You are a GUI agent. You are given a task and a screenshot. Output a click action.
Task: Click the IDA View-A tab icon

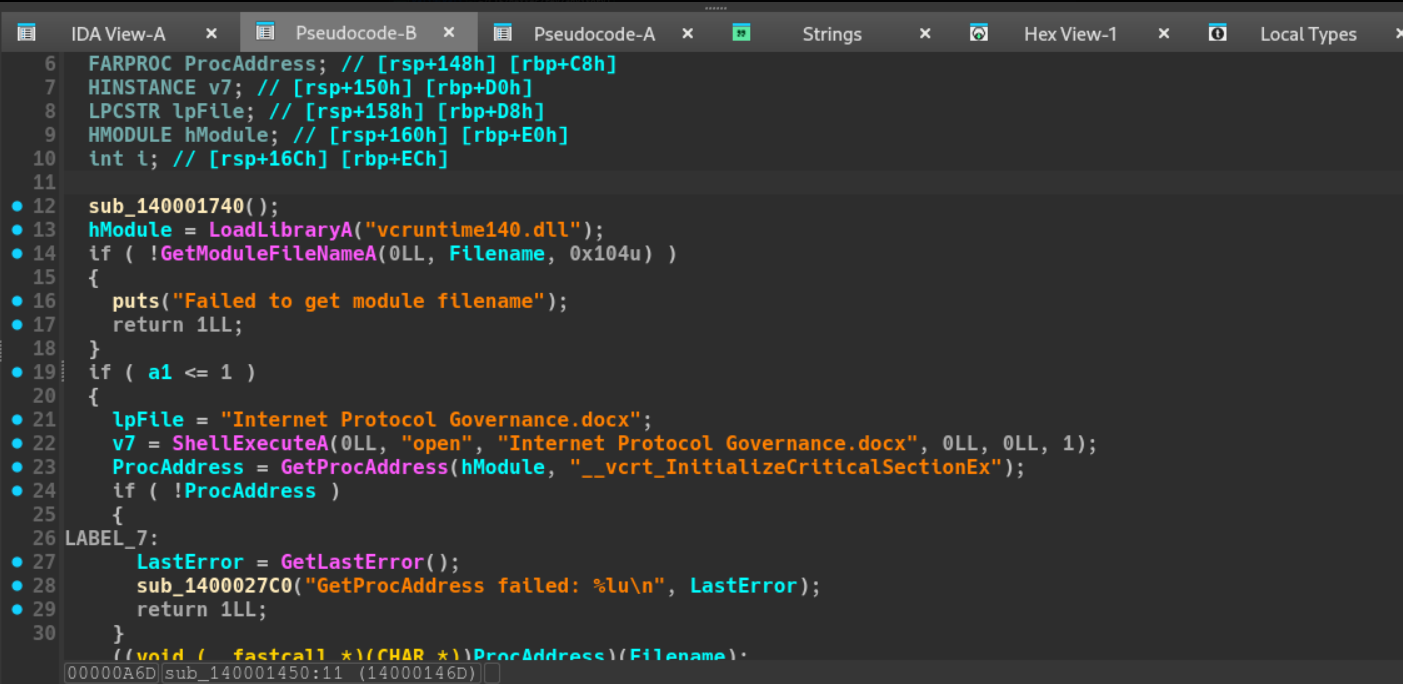pos(26,33)
